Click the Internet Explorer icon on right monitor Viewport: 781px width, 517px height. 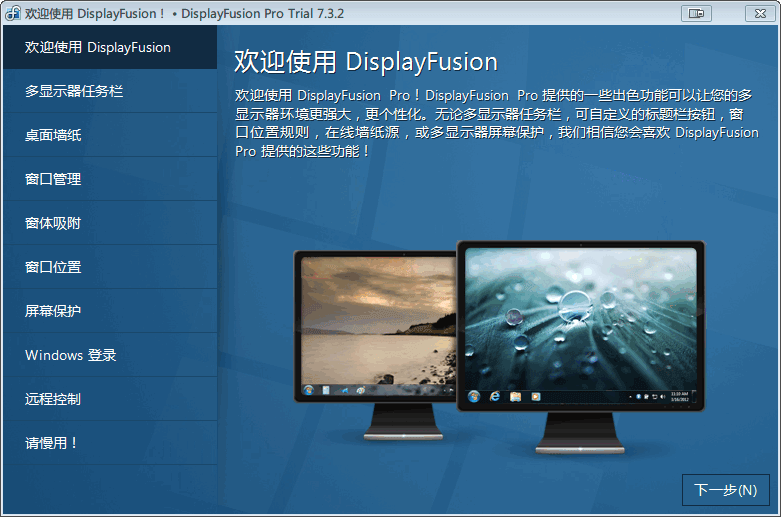[495, 396]
